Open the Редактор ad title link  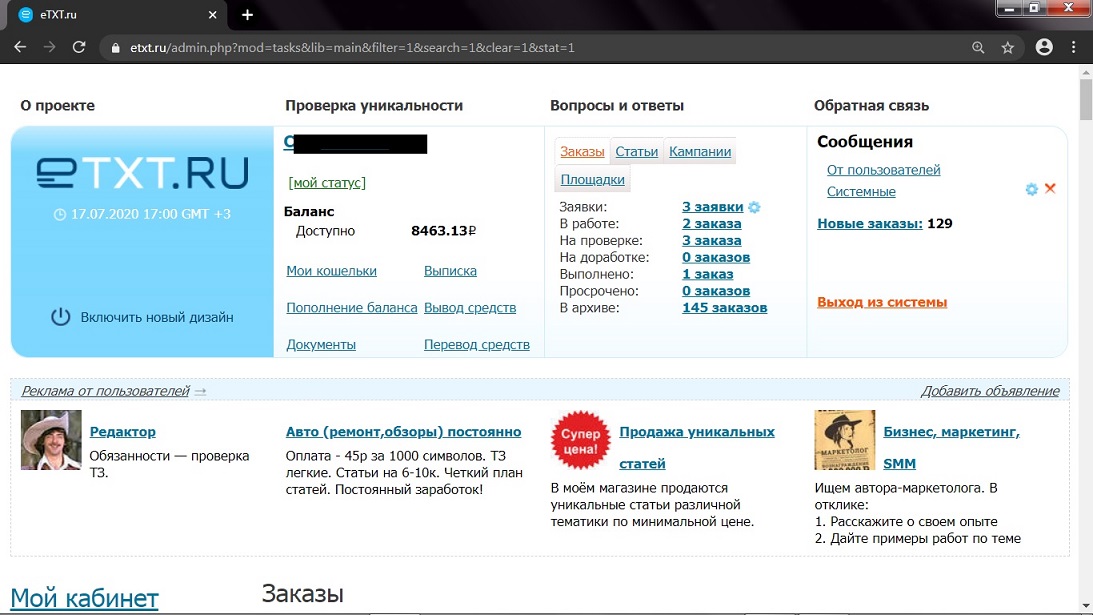point(123,432)
